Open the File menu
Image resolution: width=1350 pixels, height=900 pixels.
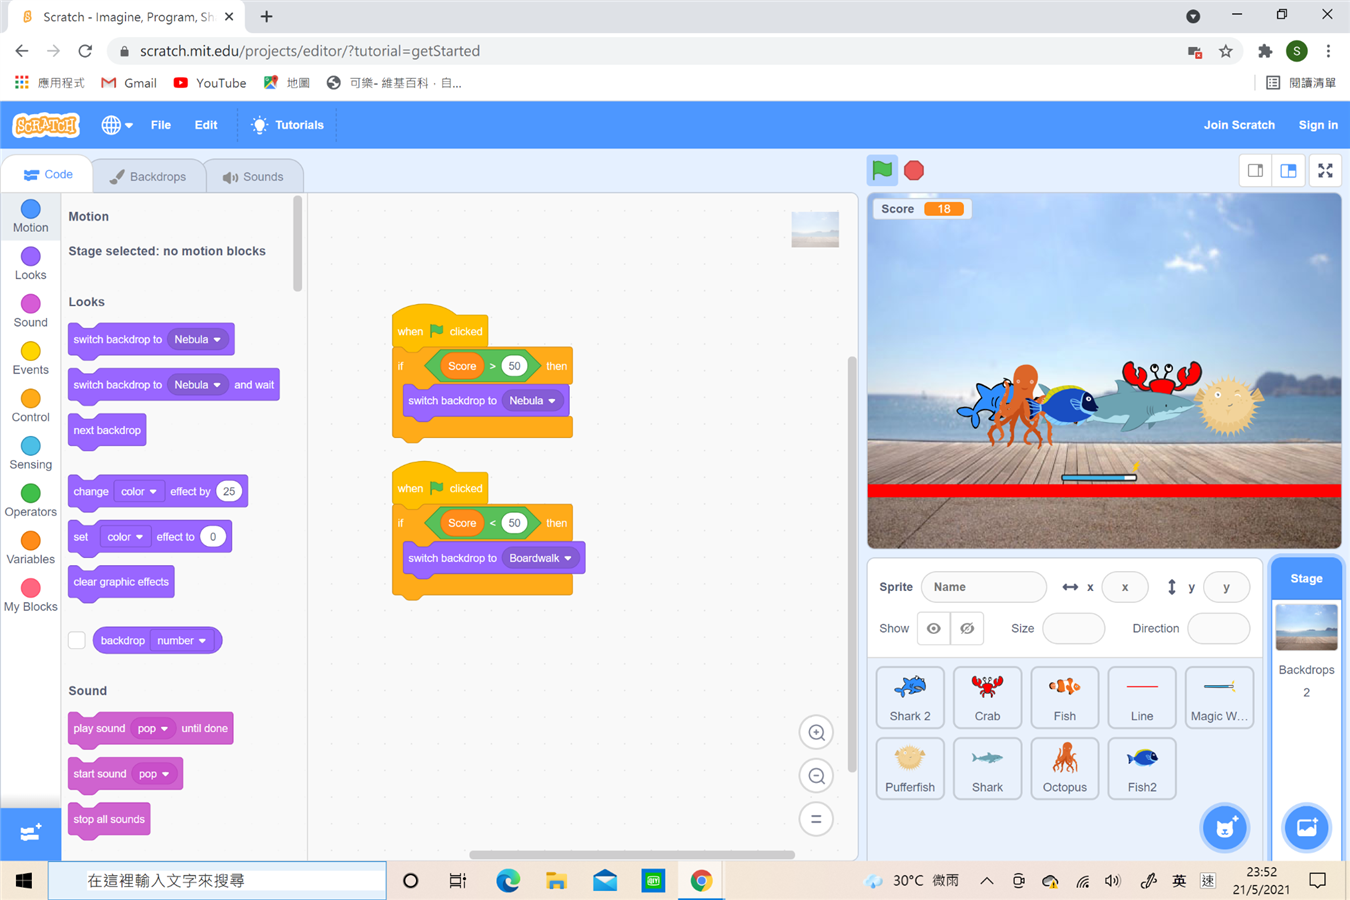(x=160, y=125)
